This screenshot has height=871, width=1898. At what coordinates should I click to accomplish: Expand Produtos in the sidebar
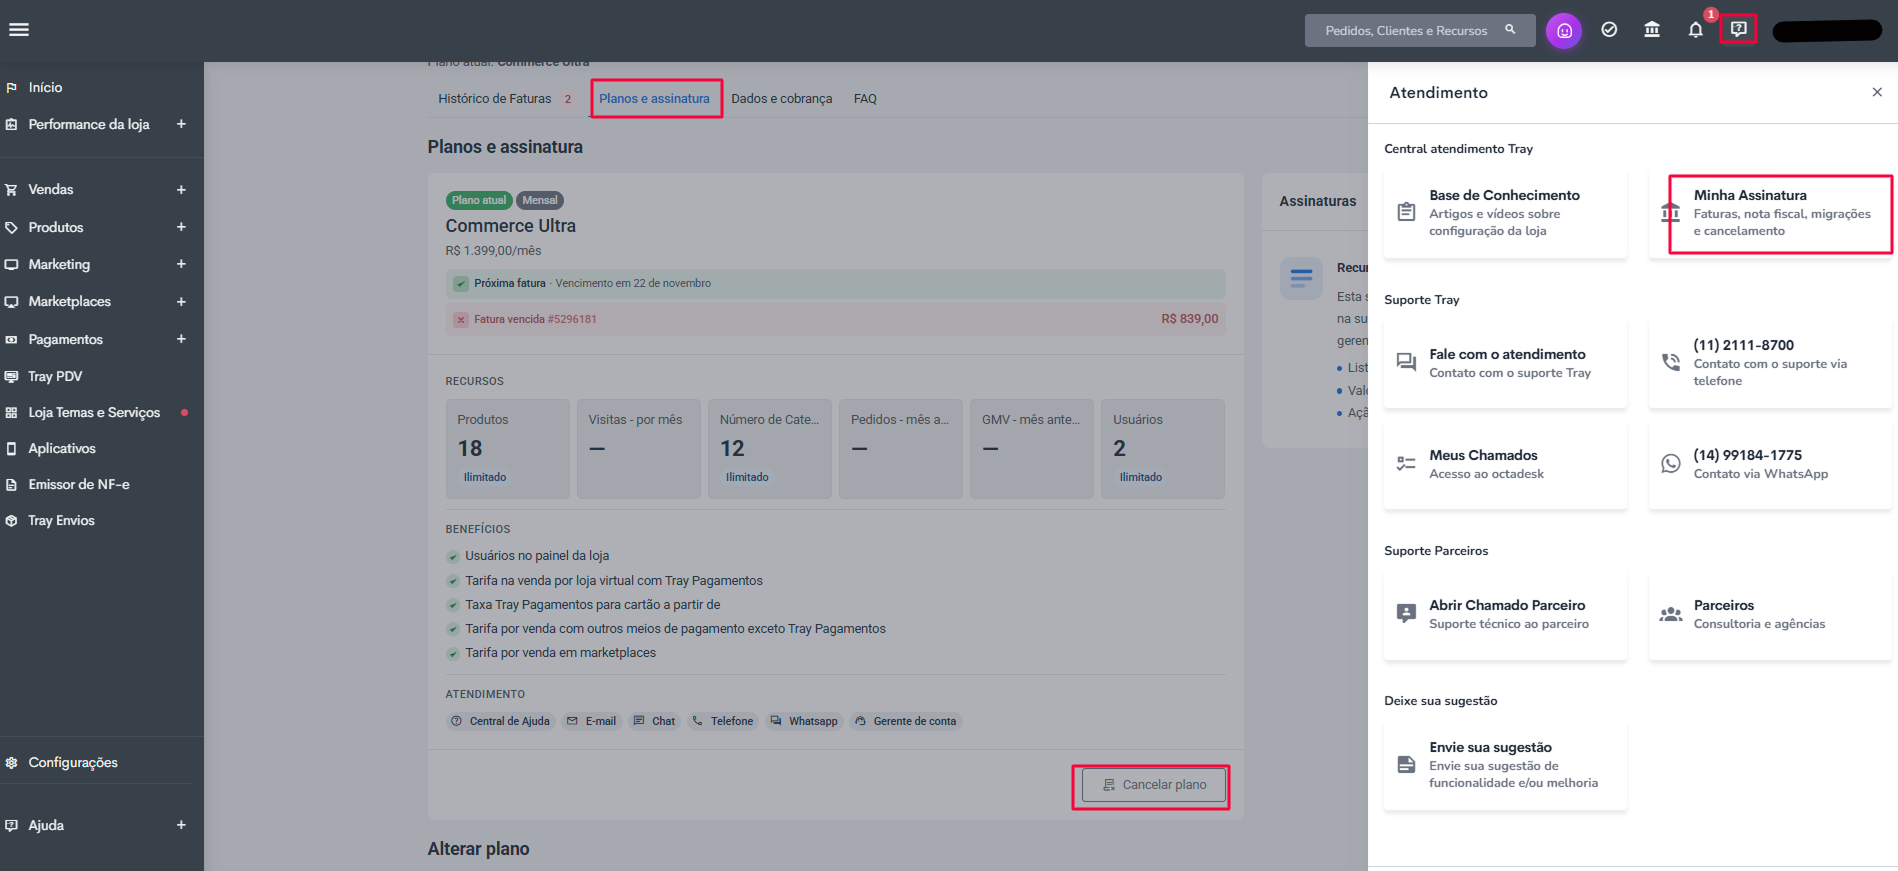[181, 227]
